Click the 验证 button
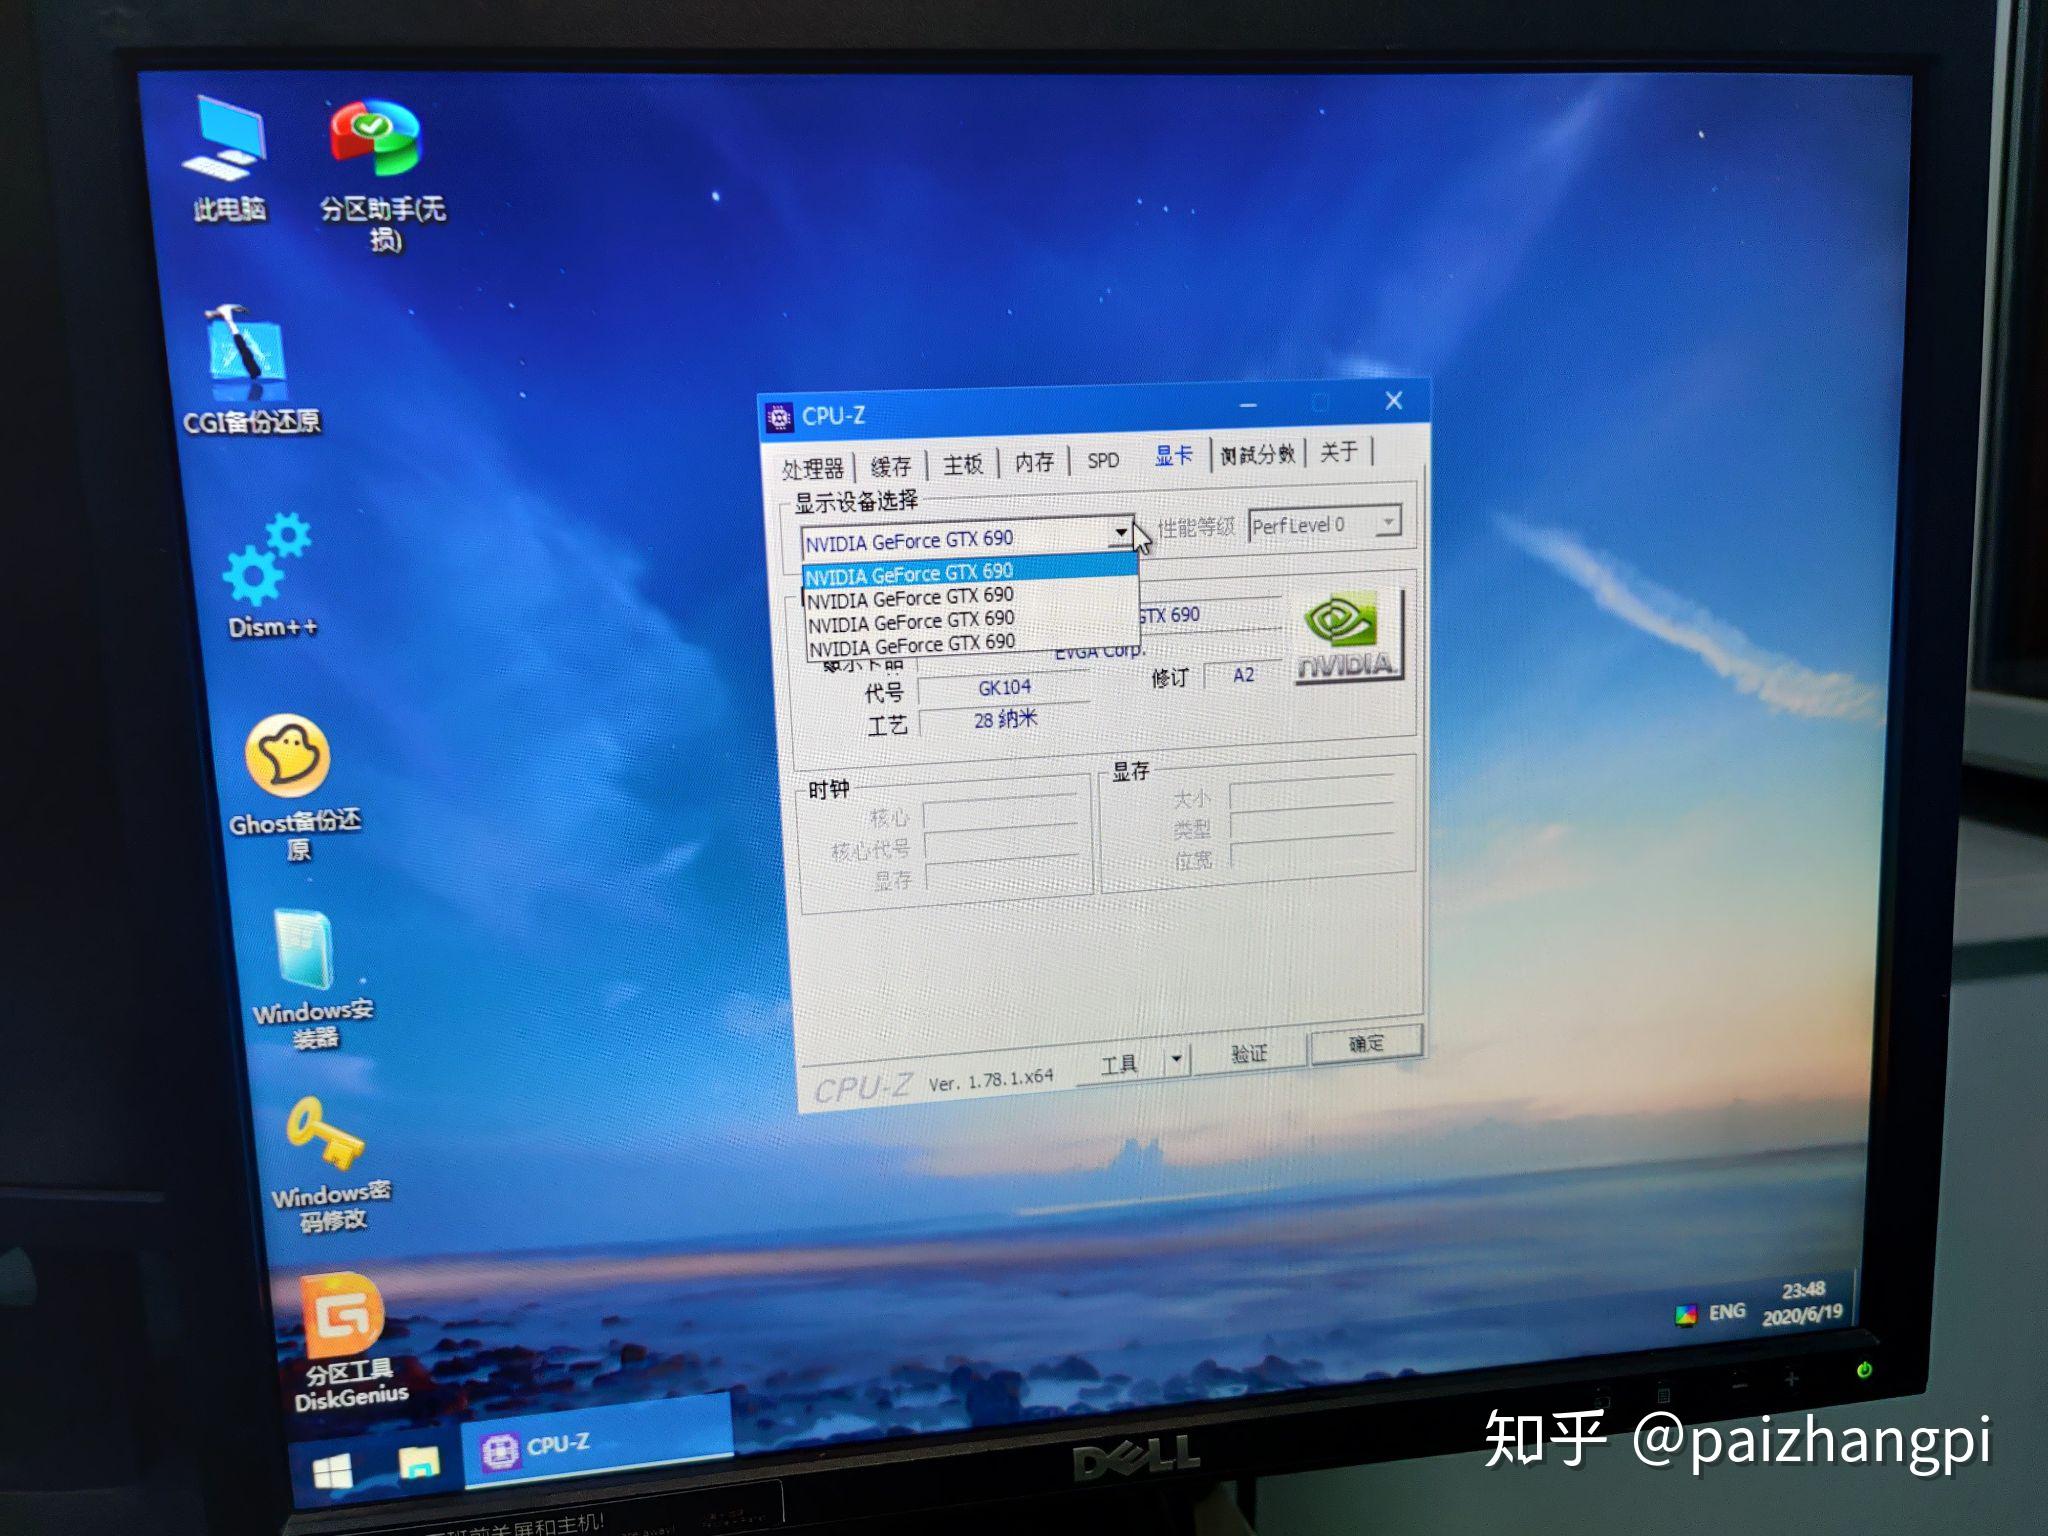Screen dimensions: 2048x1536 pos(1249,1053)
